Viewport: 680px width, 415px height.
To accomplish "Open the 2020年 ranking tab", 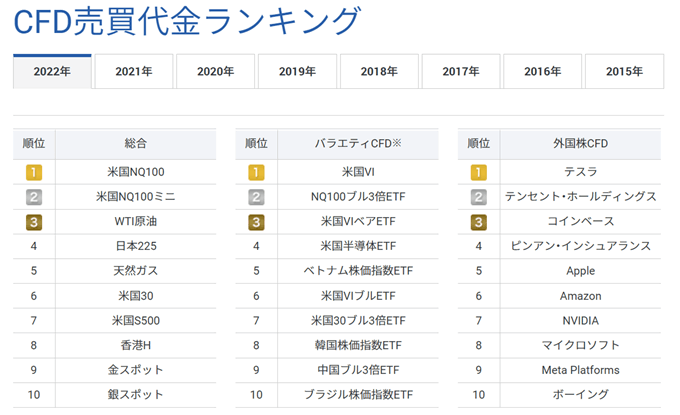I will pyautogui.click(x=216, y=72).
